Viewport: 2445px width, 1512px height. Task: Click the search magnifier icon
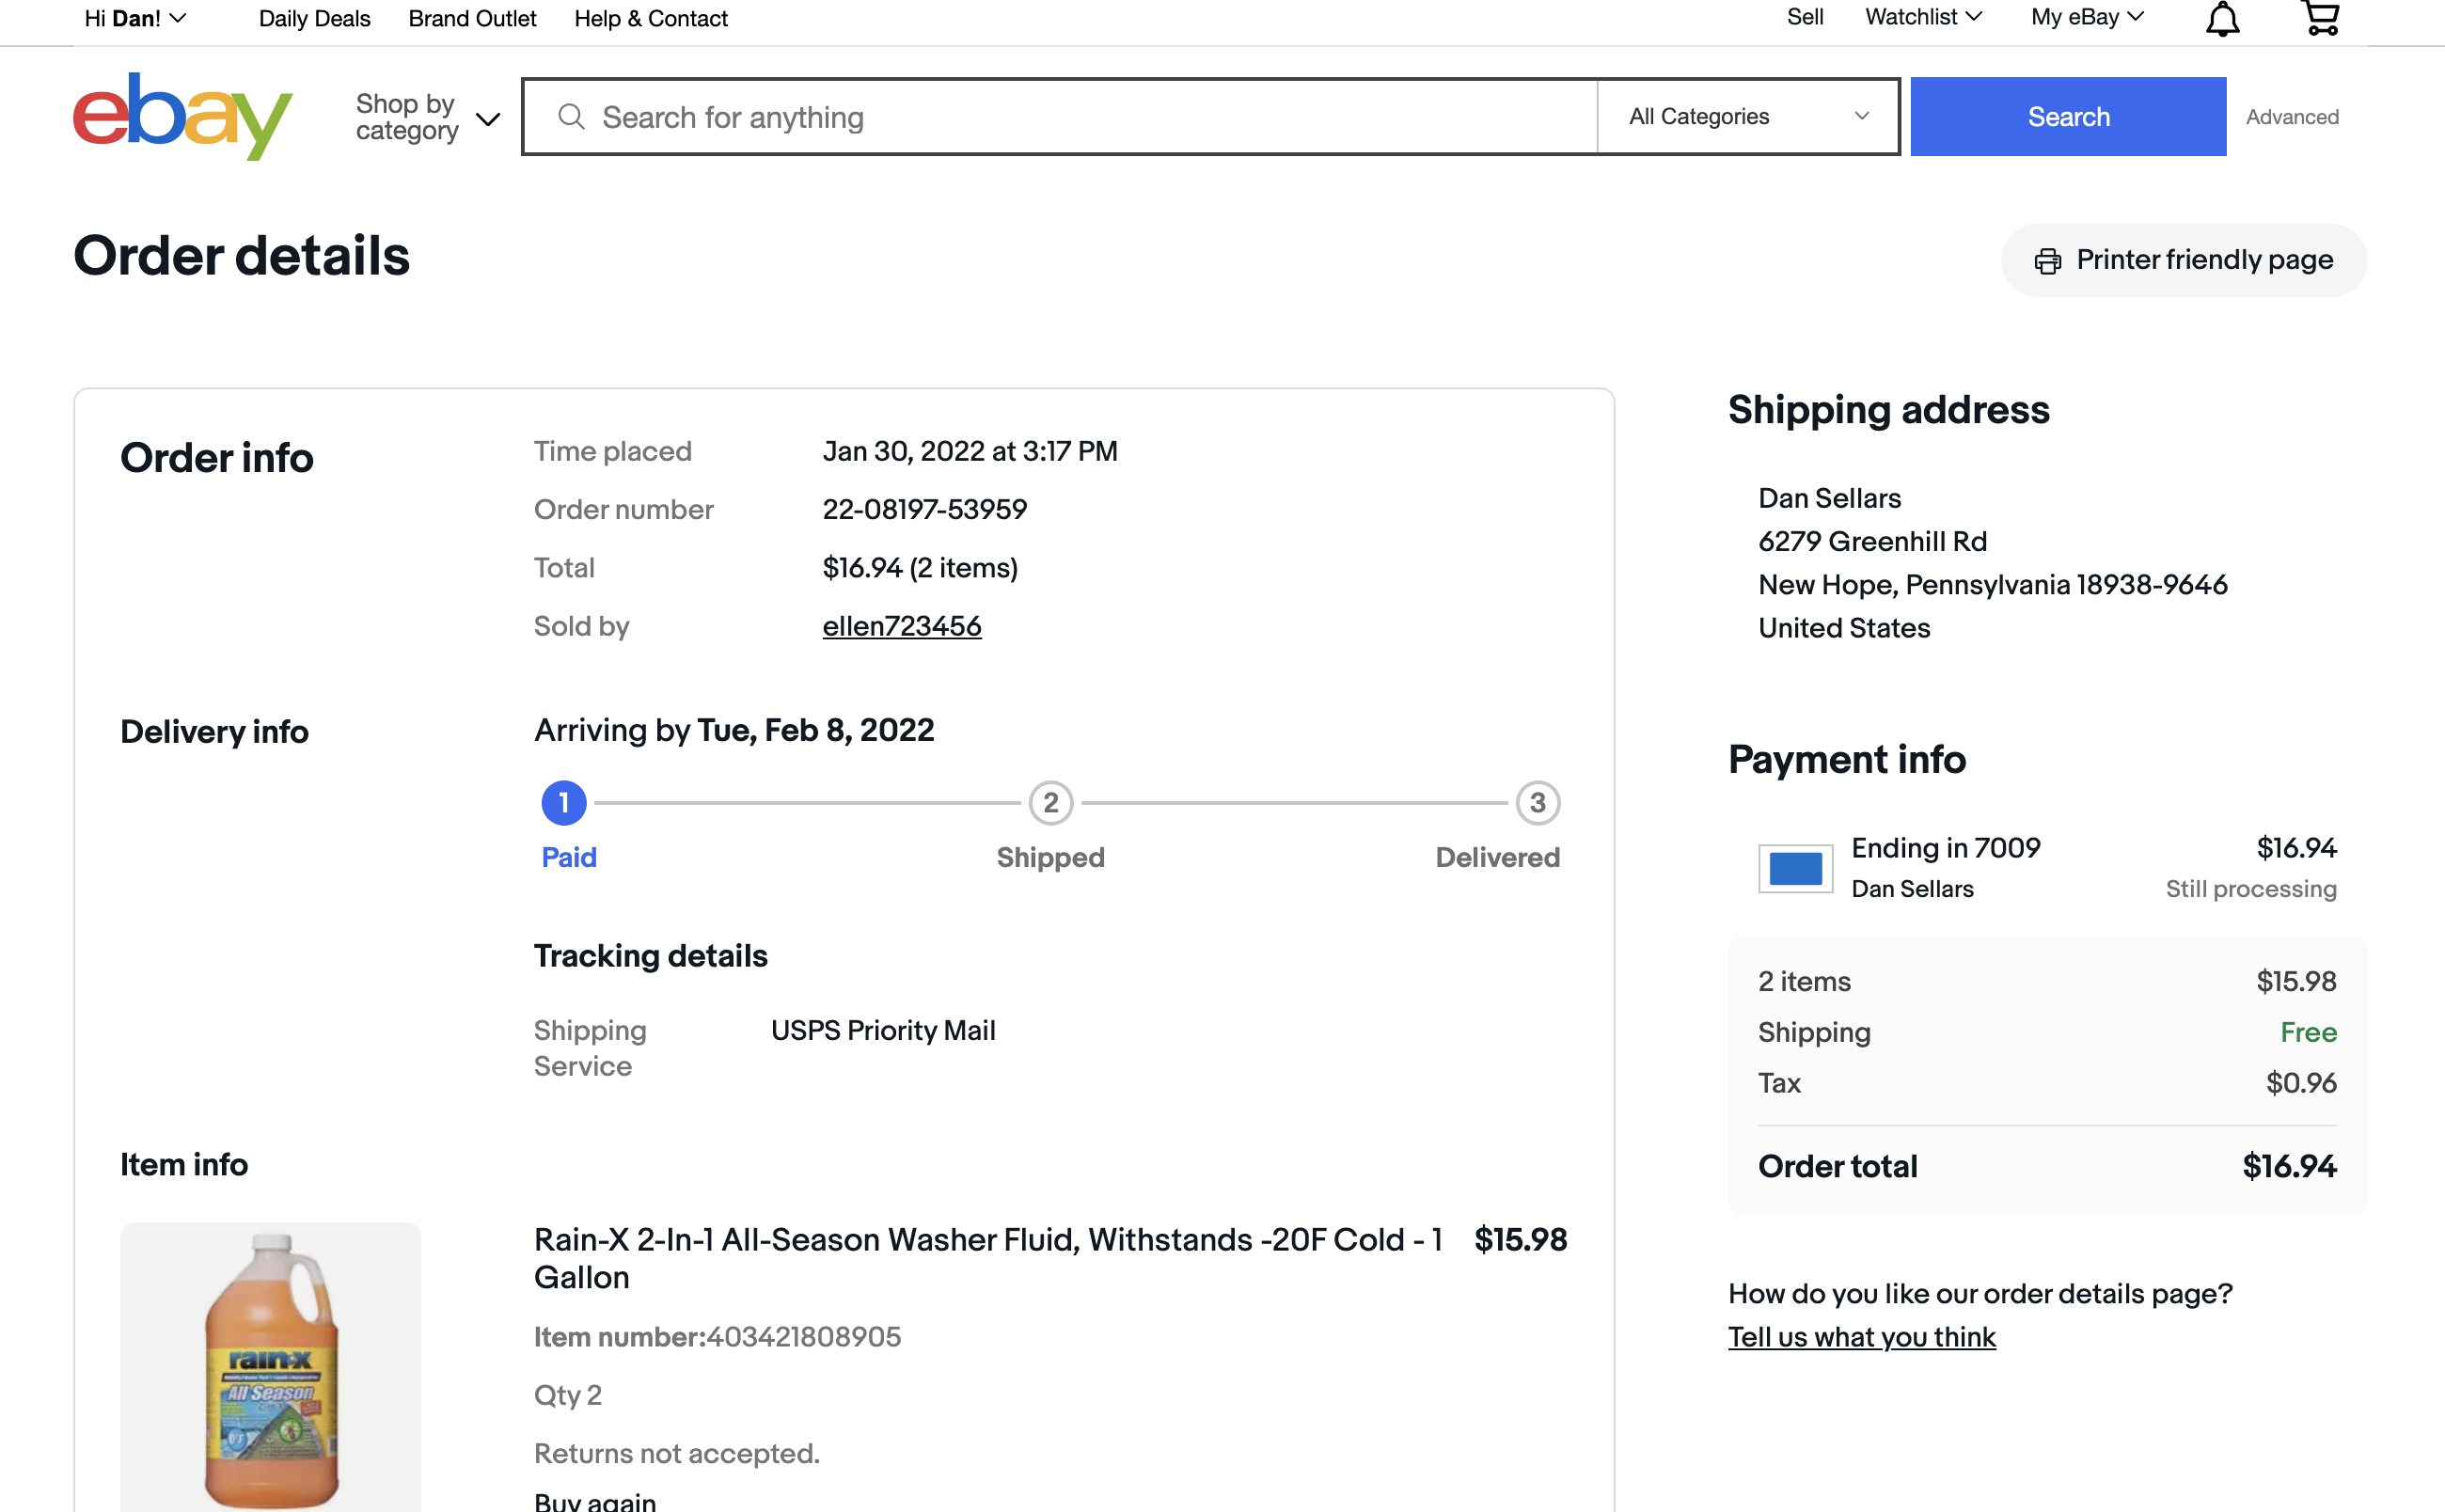click(571, 117)
